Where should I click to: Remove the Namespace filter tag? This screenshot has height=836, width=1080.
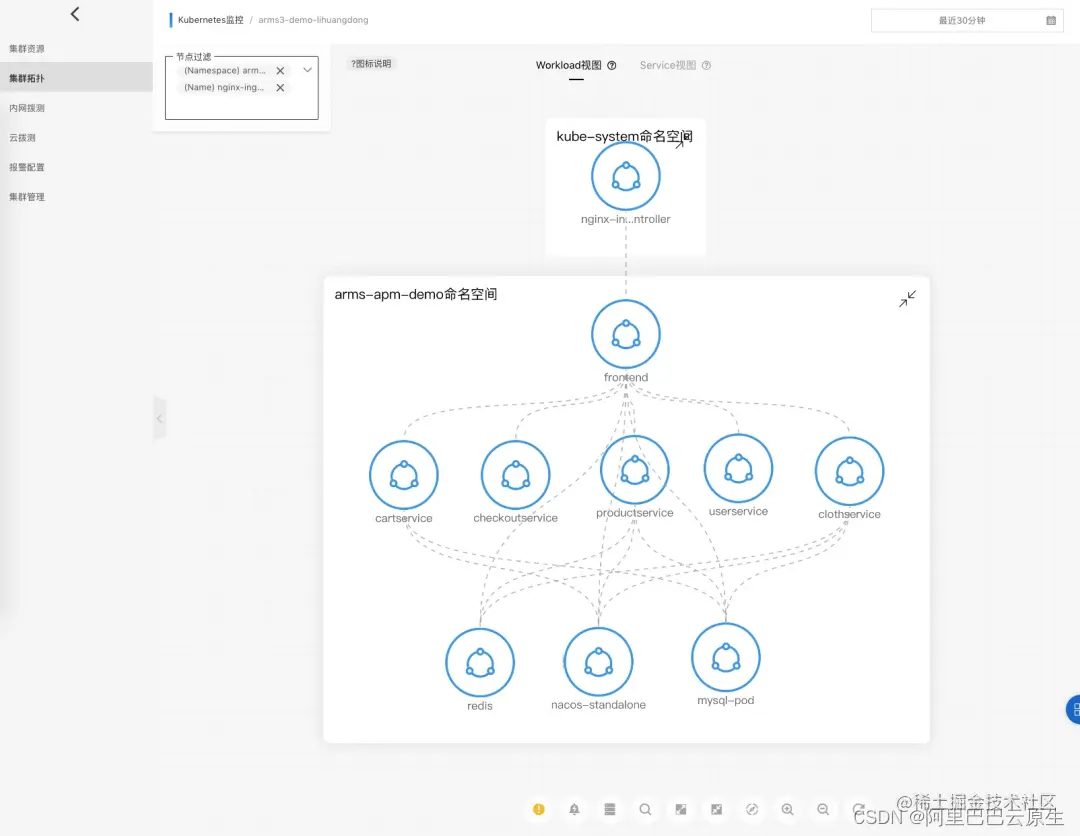[280, 71]
